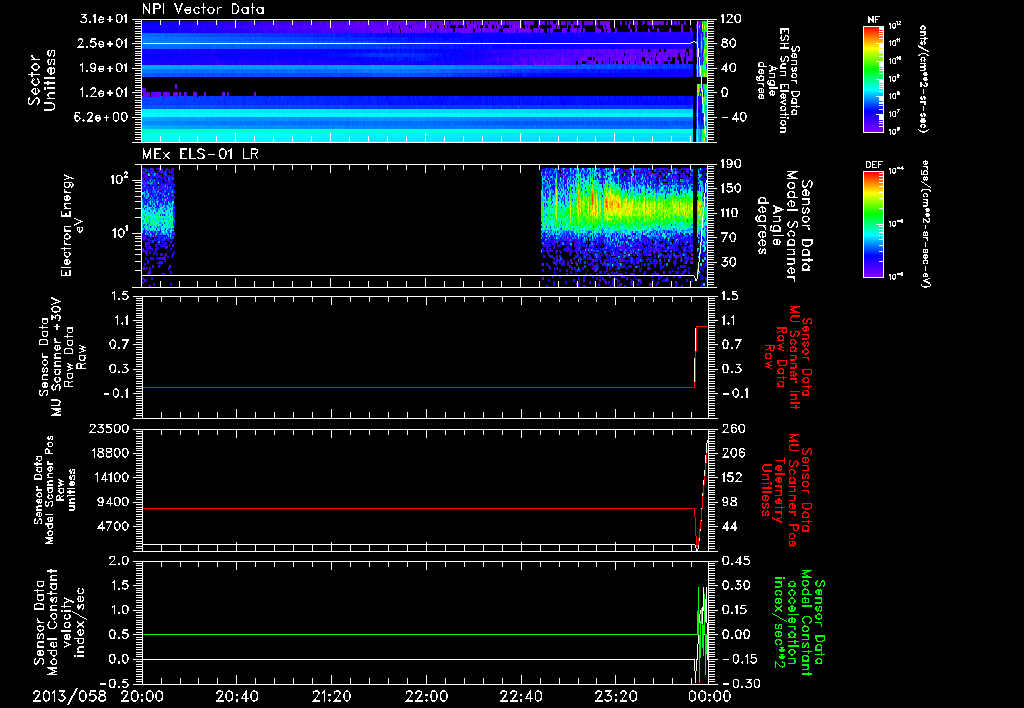
Task: Click the "152" telemetry axis value
Action: click(x=733, y=477)
